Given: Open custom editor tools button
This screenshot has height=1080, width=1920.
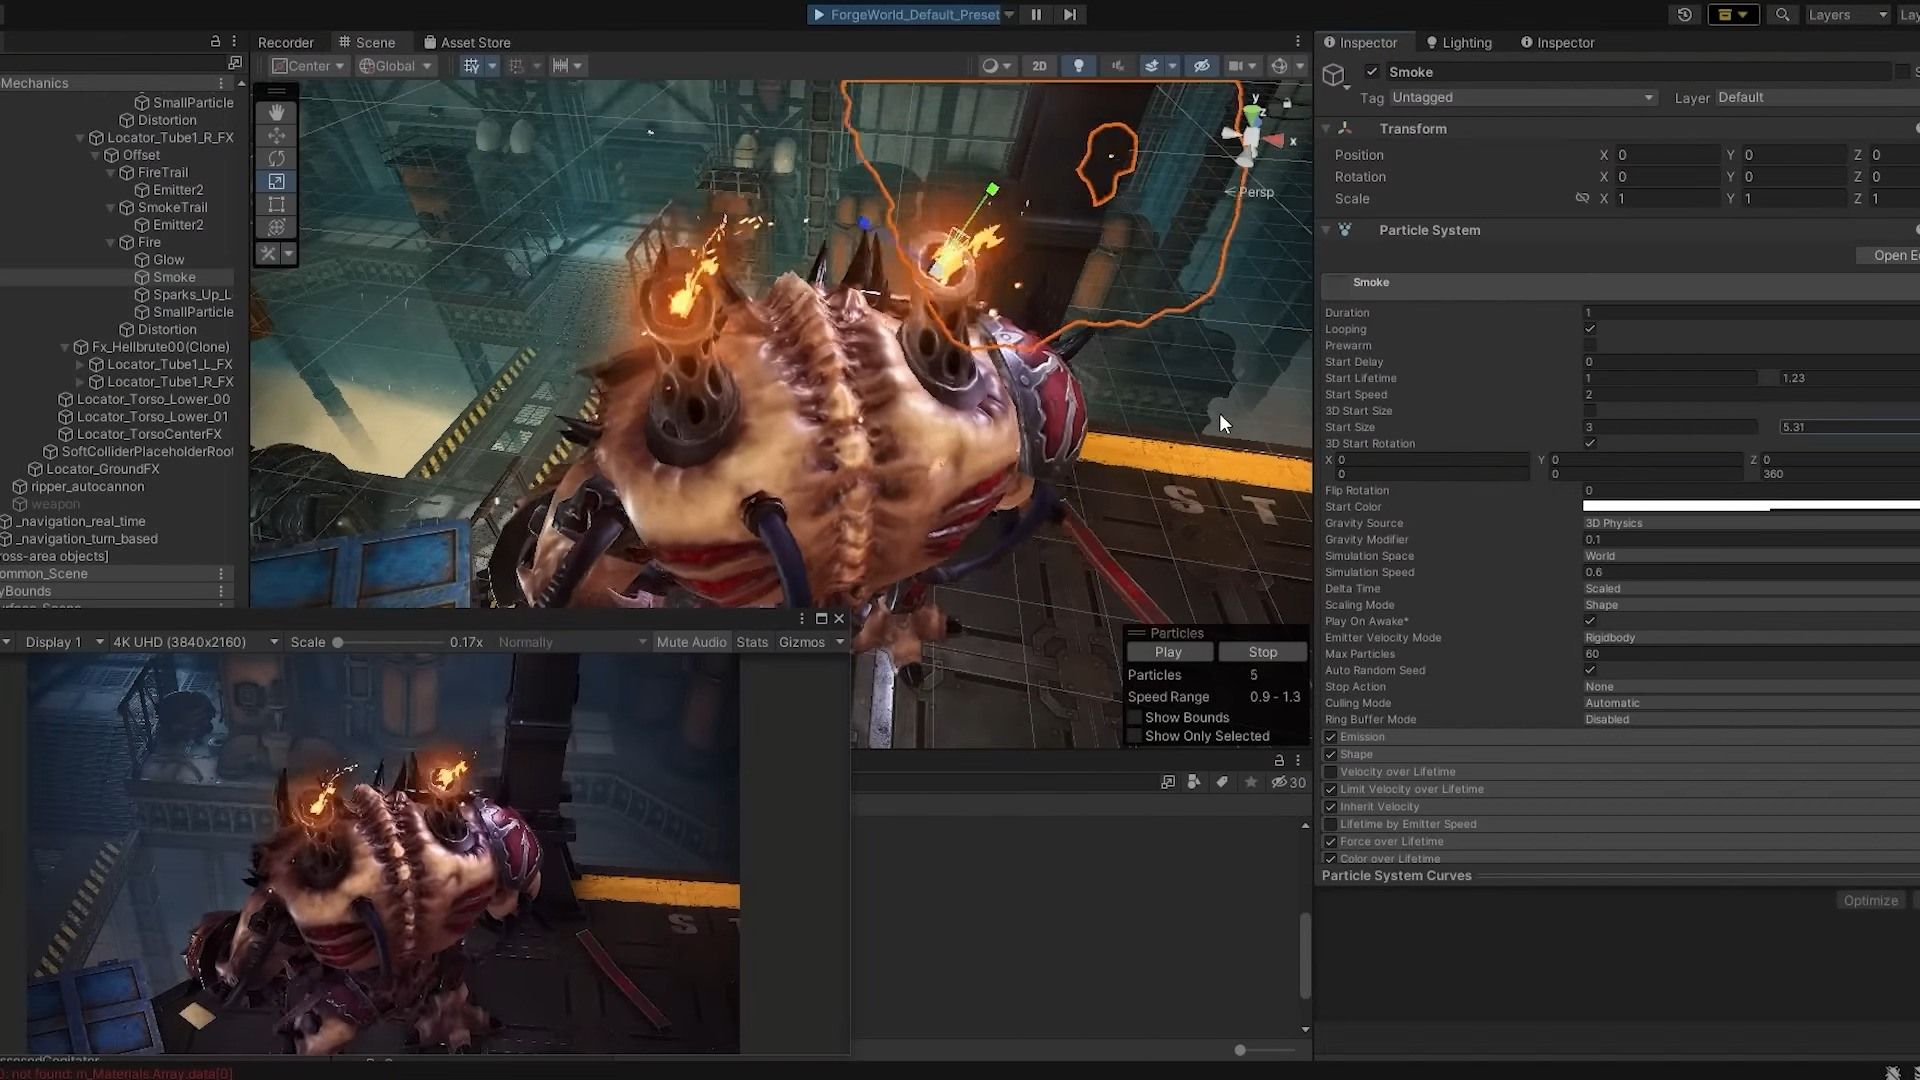Looking at the screenshot, I should pyautogui.click(x=268, y=254).
